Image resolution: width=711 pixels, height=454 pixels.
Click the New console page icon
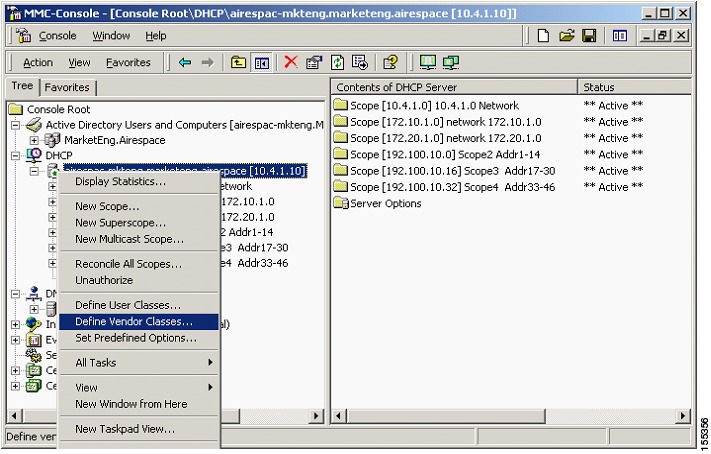pos(543,35)
